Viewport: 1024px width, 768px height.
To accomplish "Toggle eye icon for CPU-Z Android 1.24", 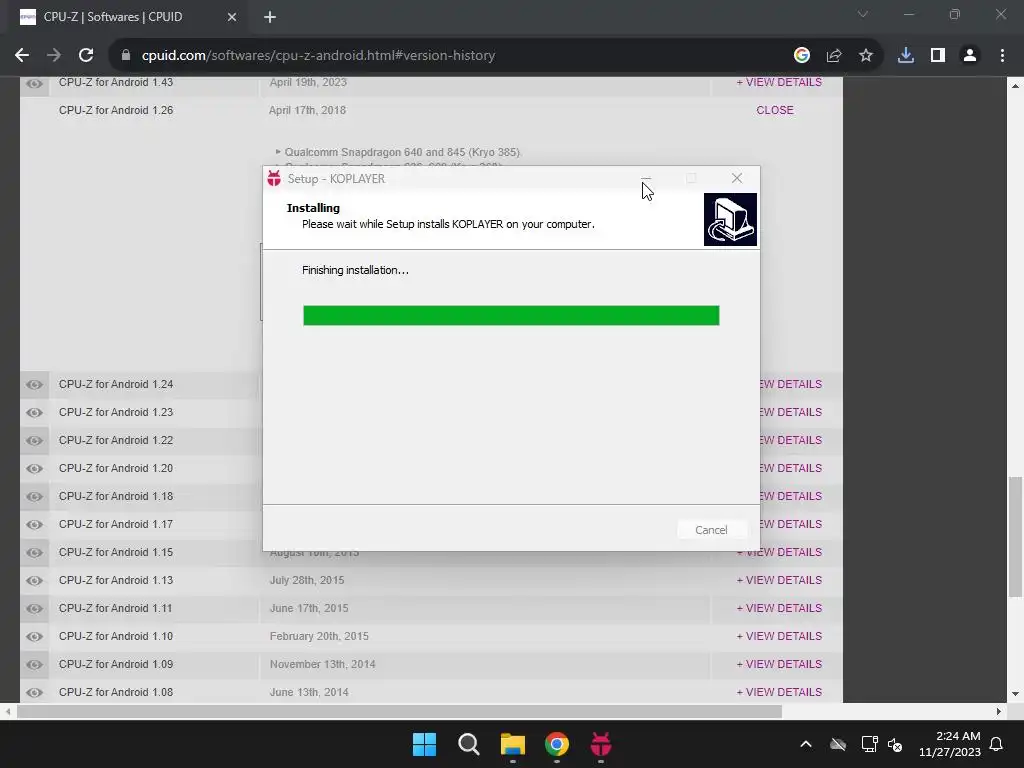I will [x=34, y=385].
